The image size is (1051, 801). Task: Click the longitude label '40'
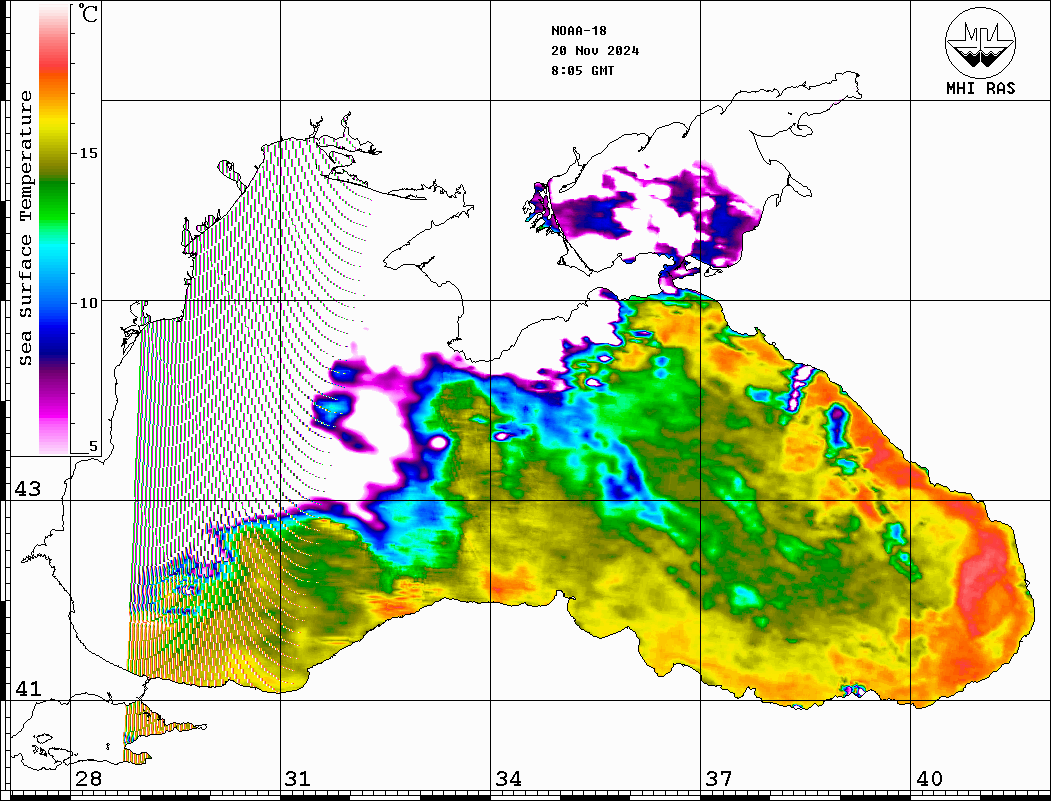tap(929, 779)
